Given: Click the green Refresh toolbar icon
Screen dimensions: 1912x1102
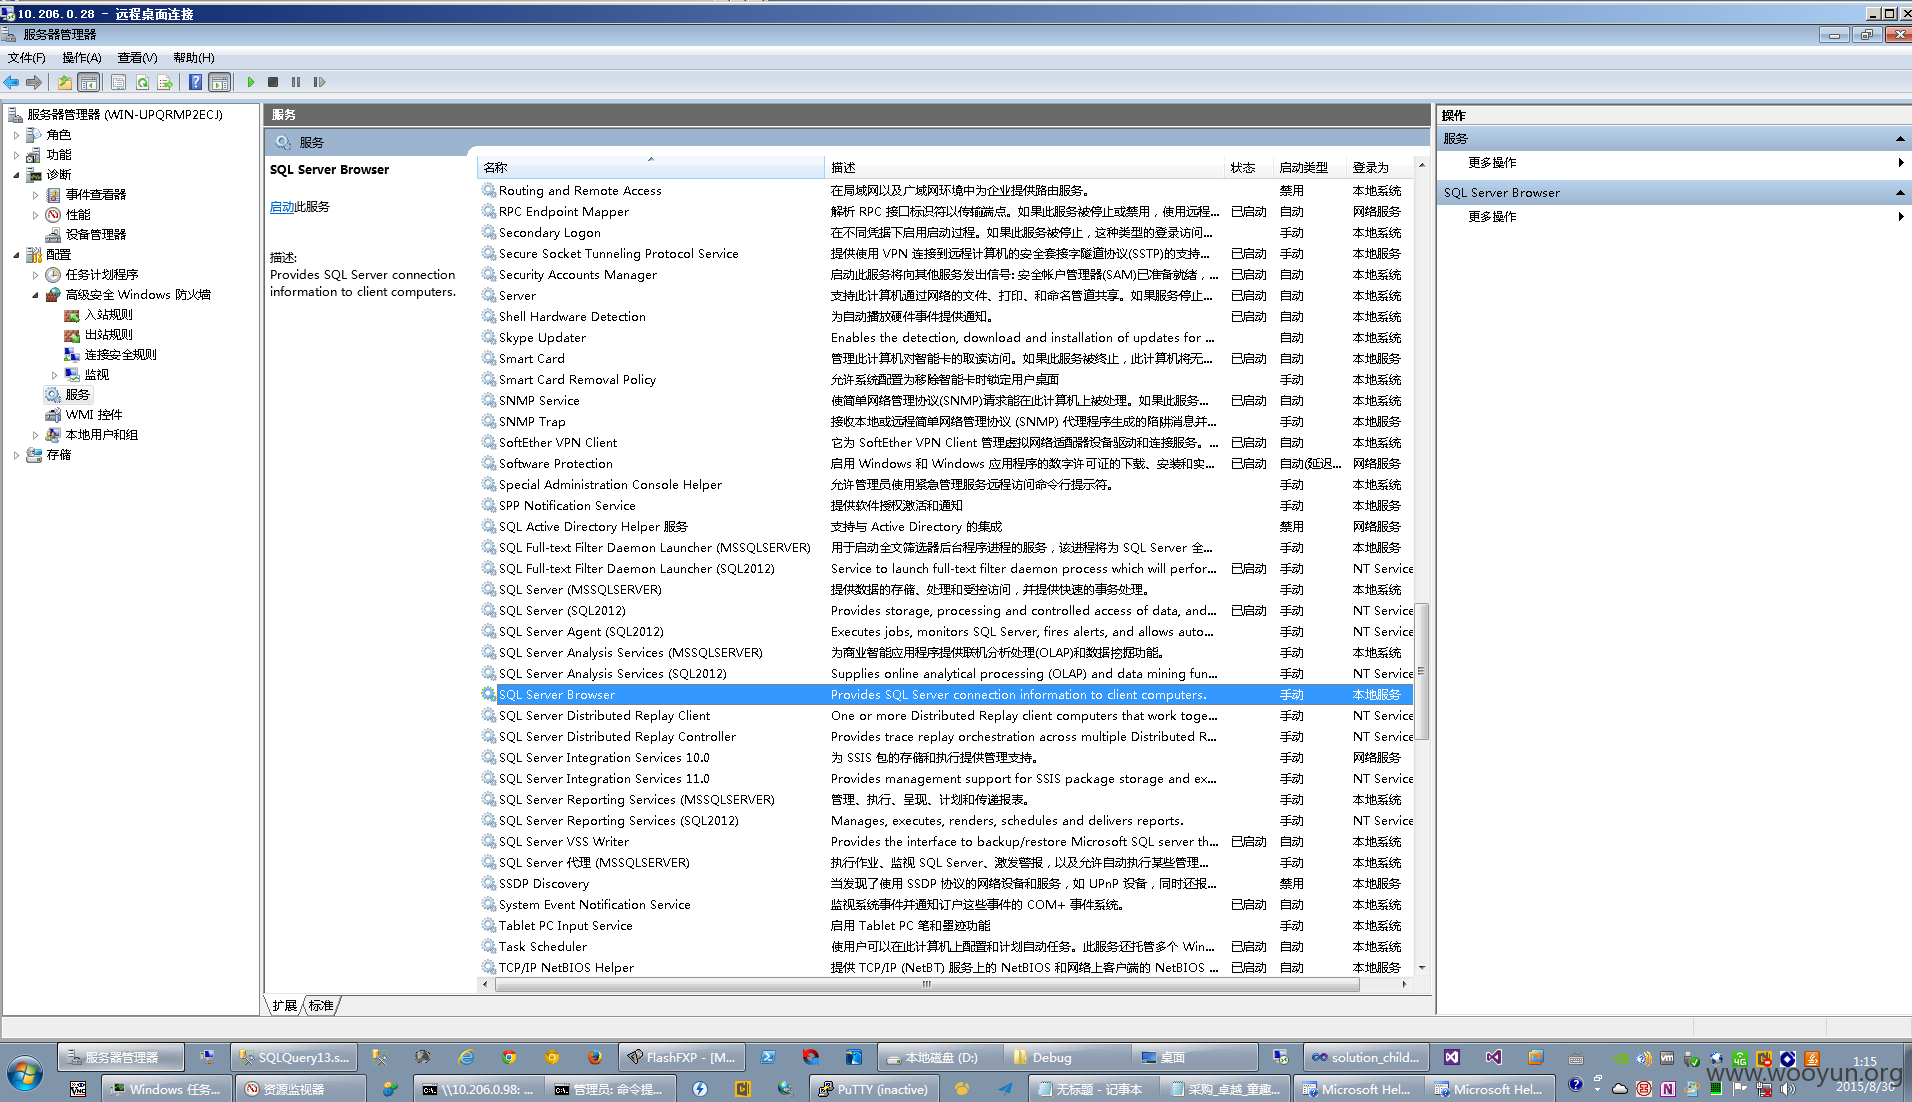Looking at the screenshot, I should click(142, 82).
